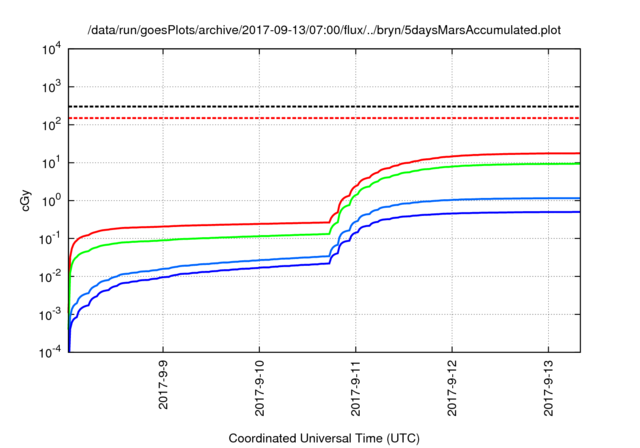Click the black dashed threshold line

point(324,106)
